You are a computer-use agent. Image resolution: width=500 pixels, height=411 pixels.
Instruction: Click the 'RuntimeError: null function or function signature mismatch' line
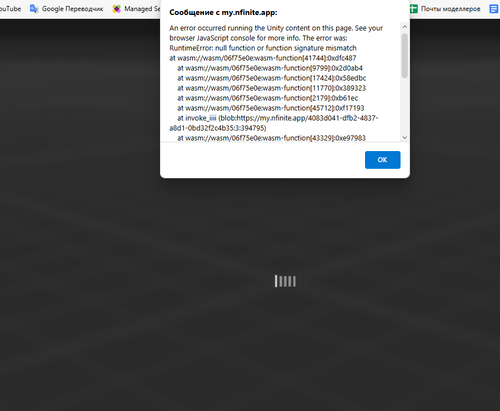point(263,48)
